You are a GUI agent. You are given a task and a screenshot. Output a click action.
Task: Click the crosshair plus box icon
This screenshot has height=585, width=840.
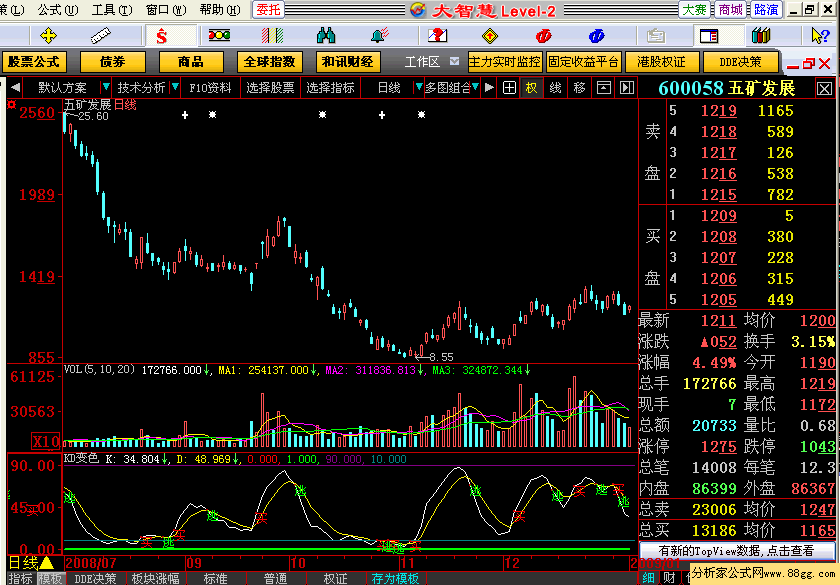(x=509, y=87)
